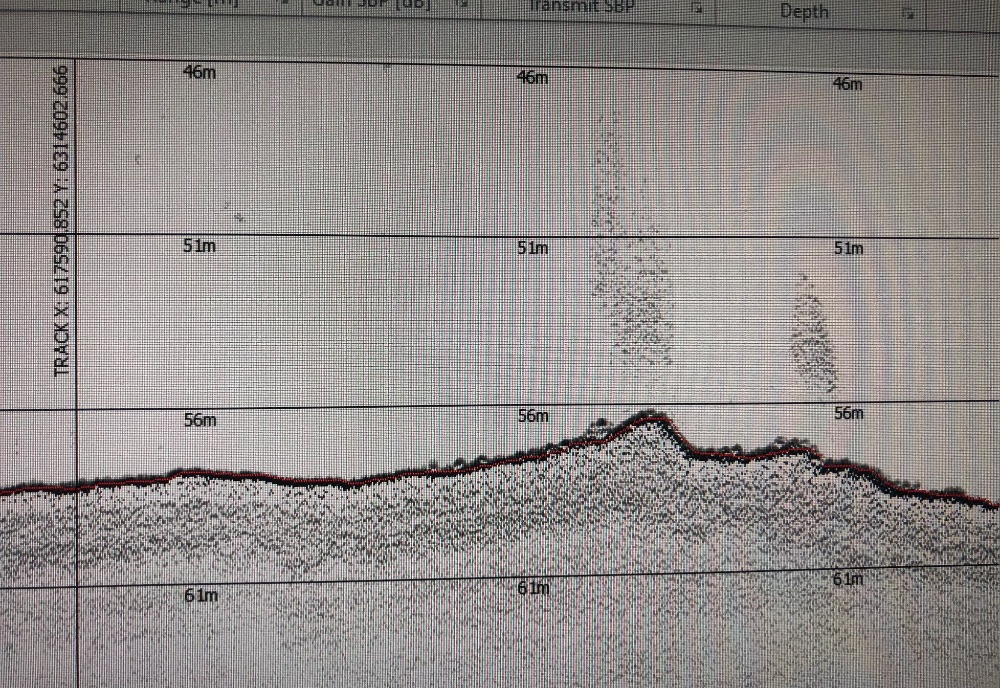
Task: Click the center 46m depth marker
Action: click(533, 78)
